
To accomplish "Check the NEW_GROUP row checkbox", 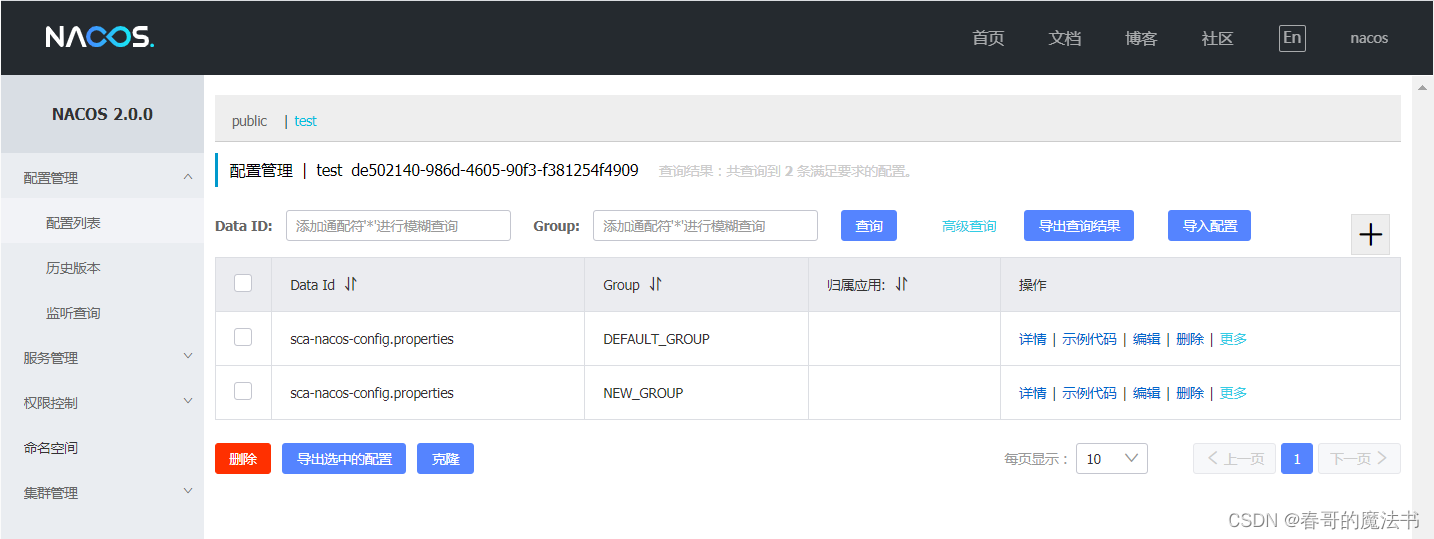I will point(243,391).
